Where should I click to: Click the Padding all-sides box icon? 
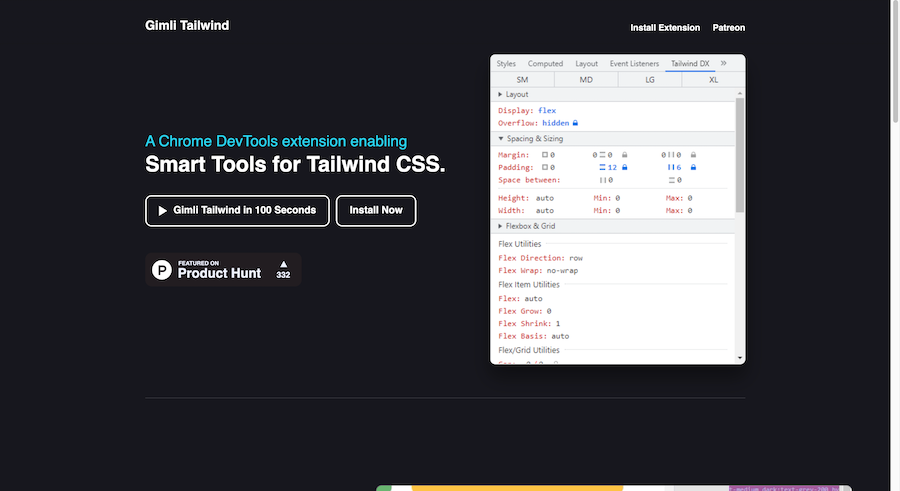click(x=545, y=168)
